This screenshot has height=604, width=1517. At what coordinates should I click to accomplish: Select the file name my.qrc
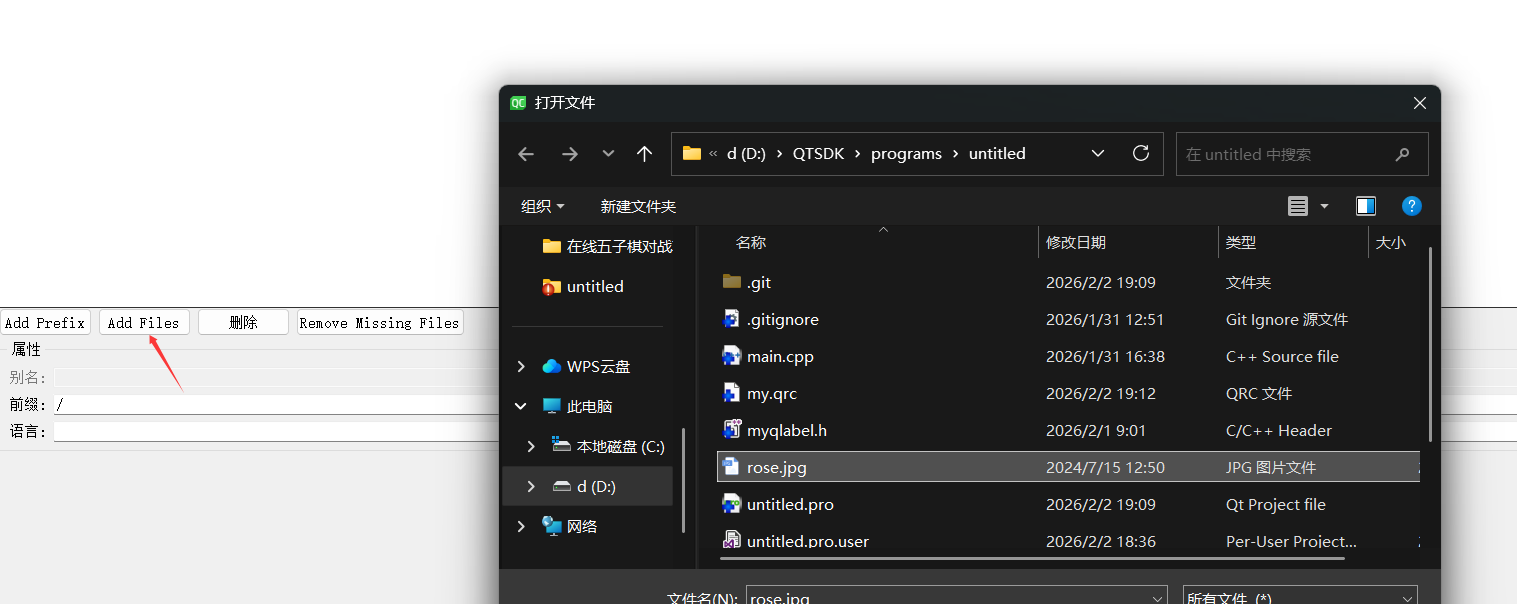point(772,393)
